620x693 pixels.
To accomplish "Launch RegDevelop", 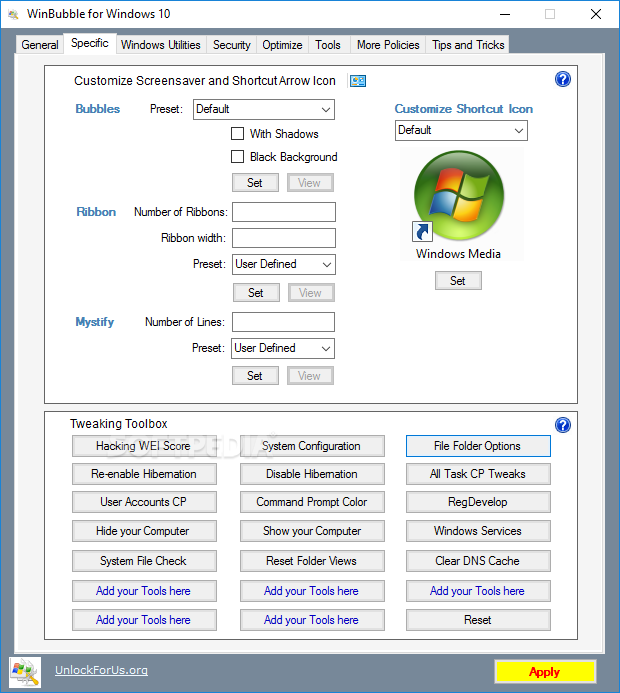I will click(478, 502).
